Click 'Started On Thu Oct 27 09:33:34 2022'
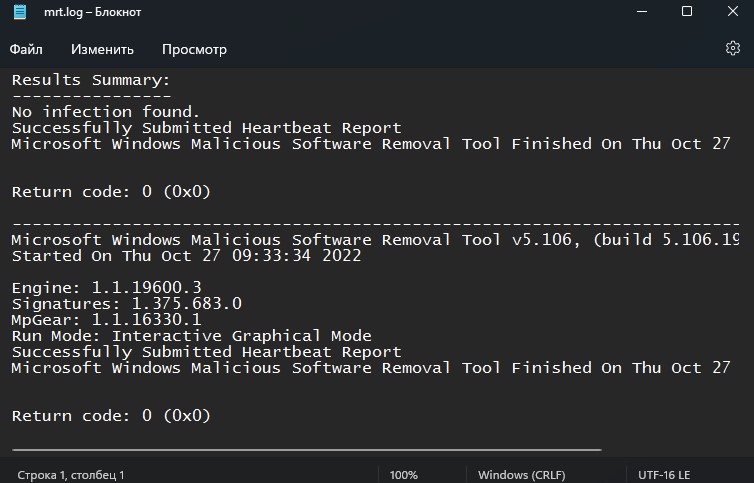Image resolution: width=754 pixels, height=483 pixels. (x=186, y=255)
